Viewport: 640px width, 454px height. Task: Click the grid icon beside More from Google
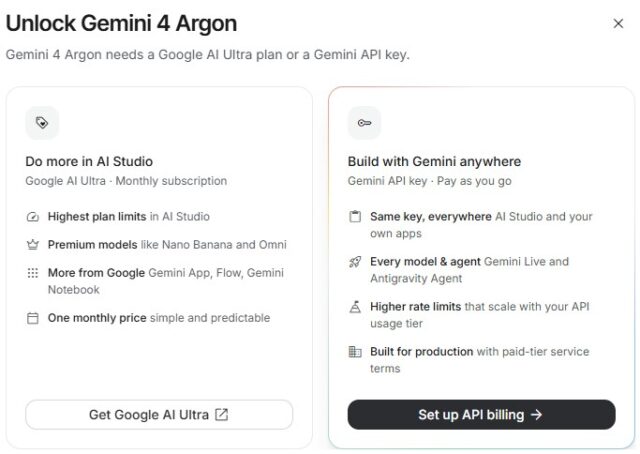click(33, 273)
